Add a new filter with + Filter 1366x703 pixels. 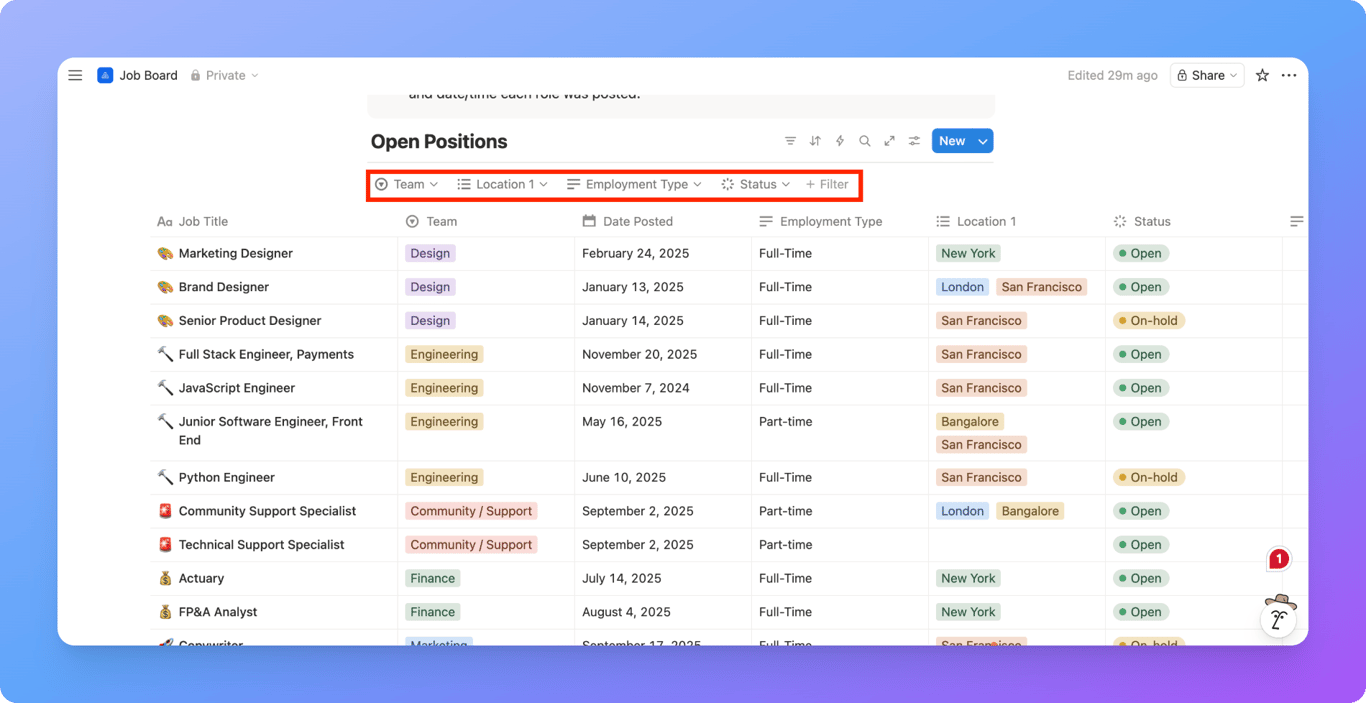click(x=827, y=184)
